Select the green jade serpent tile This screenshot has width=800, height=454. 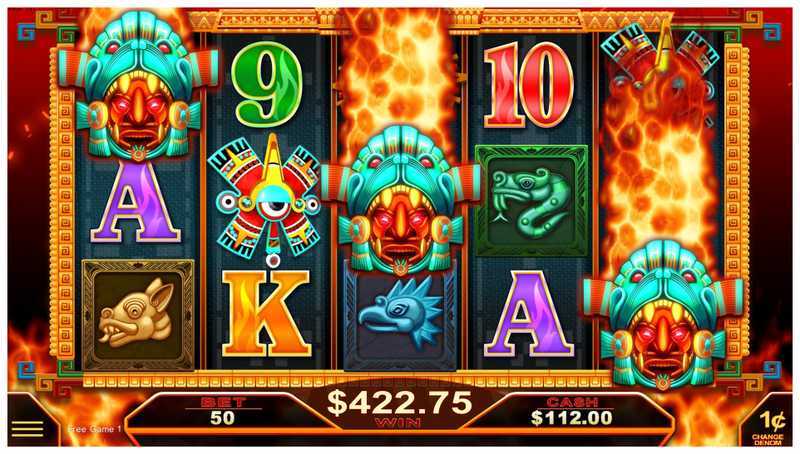pos(531,201)
